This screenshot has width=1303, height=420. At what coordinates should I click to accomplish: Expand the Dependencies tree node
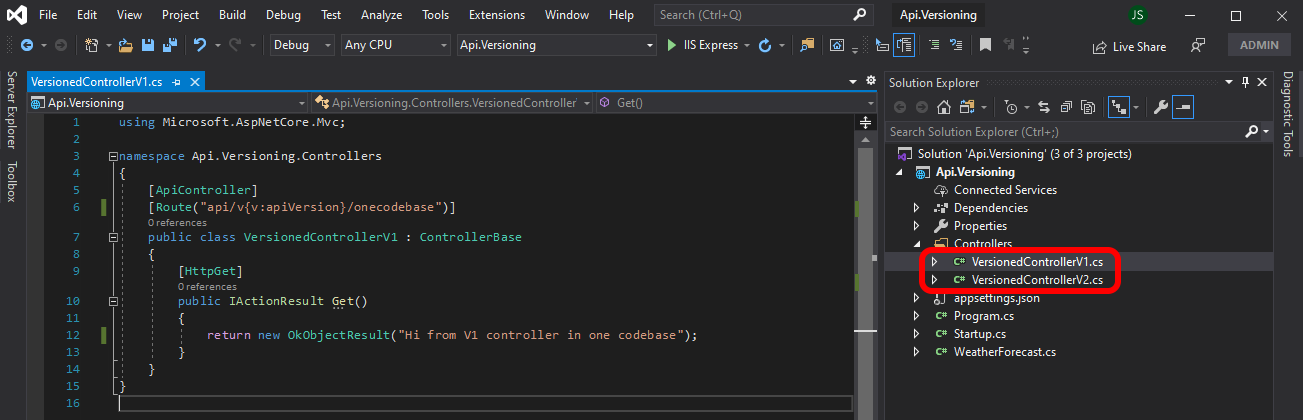coord(916,208)
